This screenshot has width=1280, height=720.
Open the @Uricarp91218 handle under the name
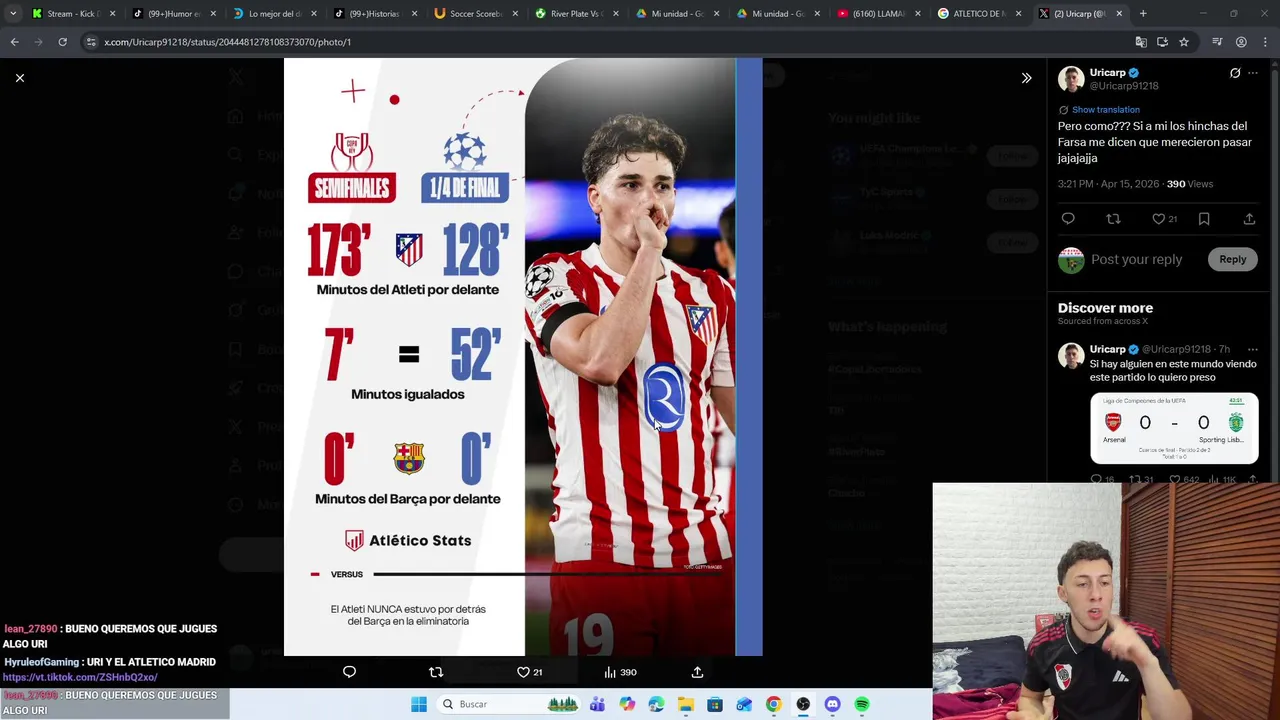coord(1124,86)
